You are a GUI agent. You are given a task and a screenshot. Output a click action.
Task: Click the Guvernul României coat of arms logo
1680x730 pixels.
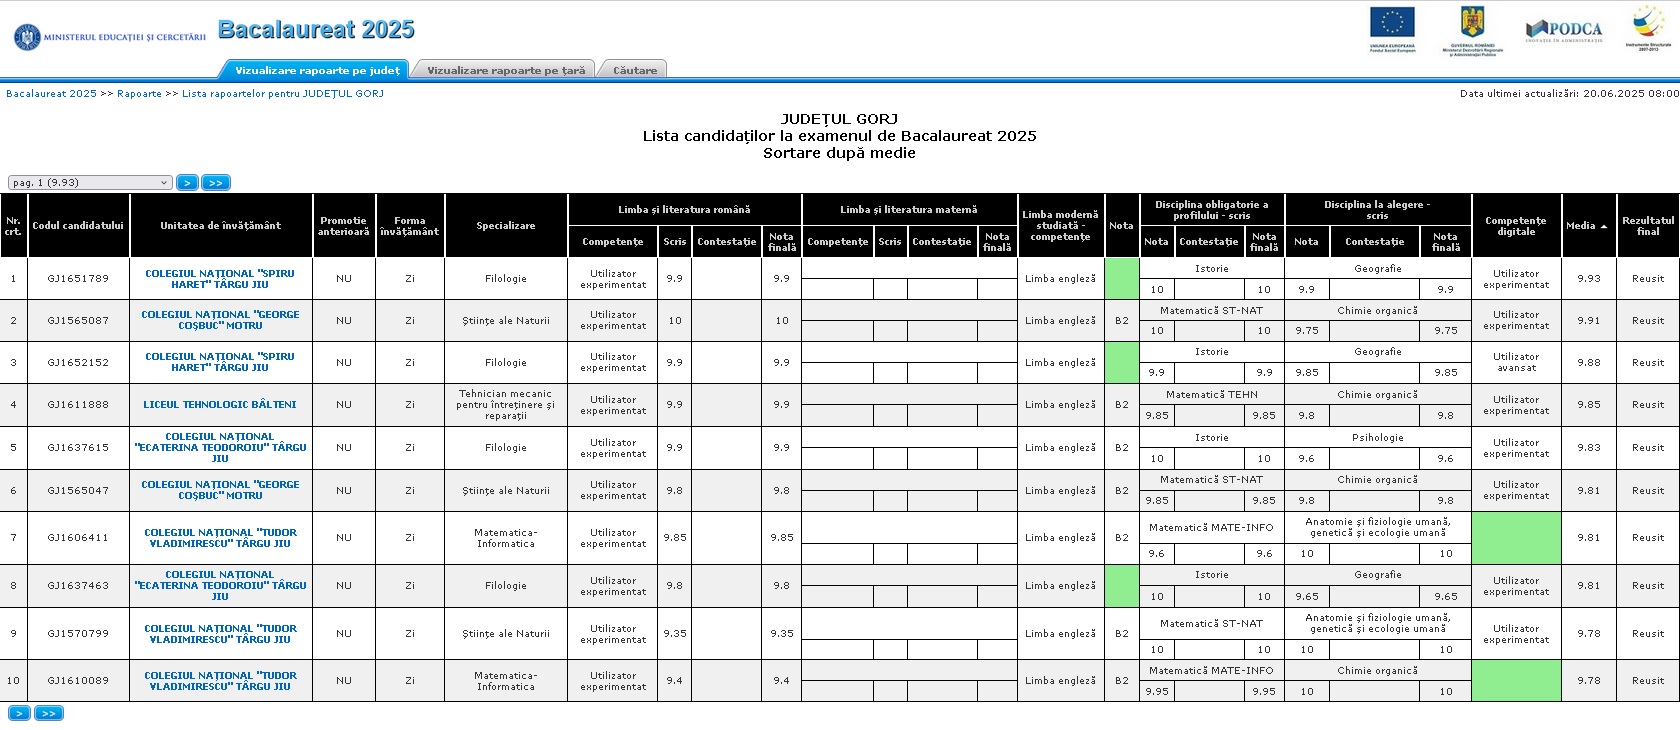(1472, 28)
